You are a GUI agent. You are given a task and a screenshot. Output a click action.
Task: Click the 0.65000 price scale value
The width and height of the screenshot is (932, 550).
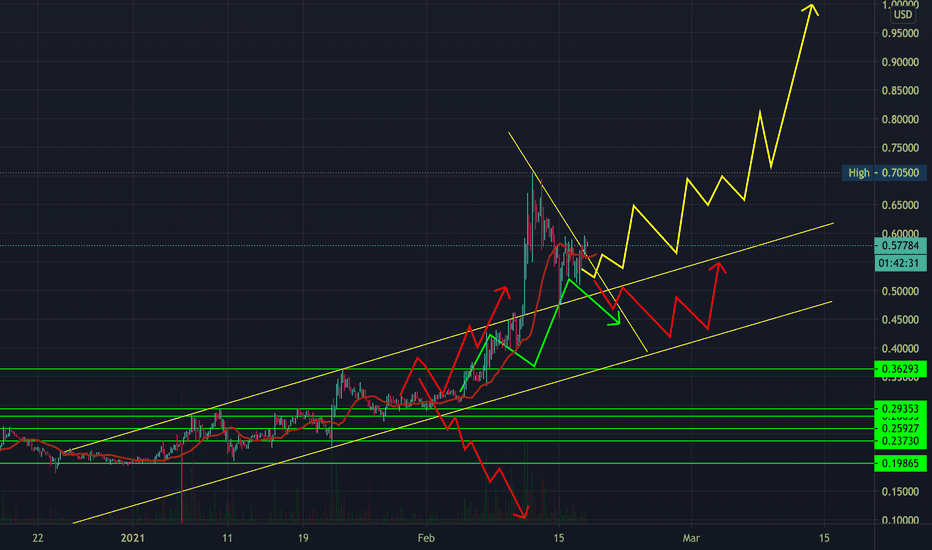point(900,205)
